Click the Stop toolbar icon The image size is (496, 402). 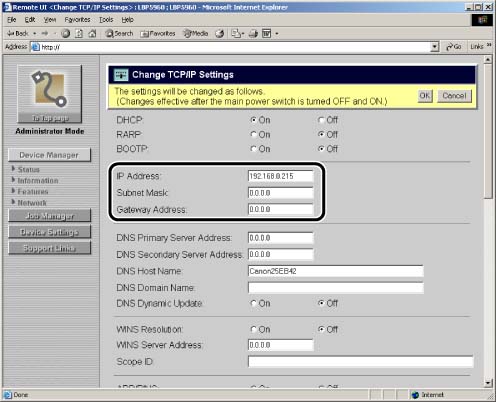pos(66,33)
